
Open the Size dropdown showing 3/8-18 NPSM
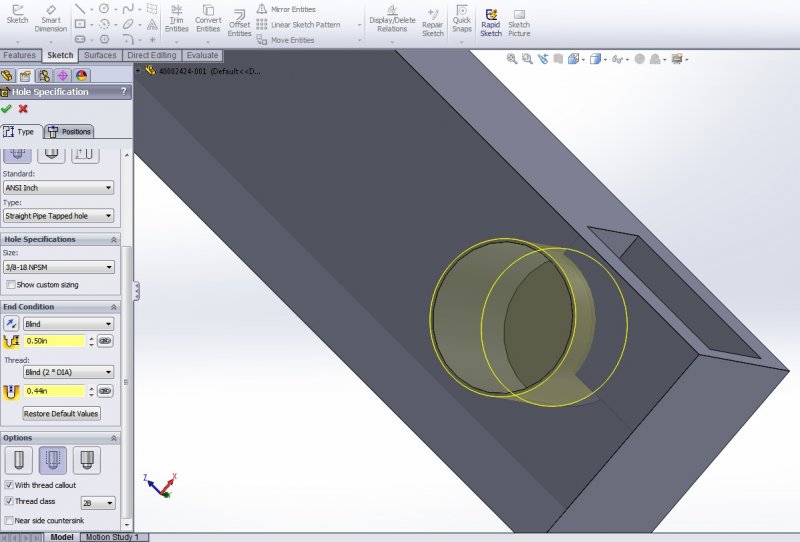59,267
